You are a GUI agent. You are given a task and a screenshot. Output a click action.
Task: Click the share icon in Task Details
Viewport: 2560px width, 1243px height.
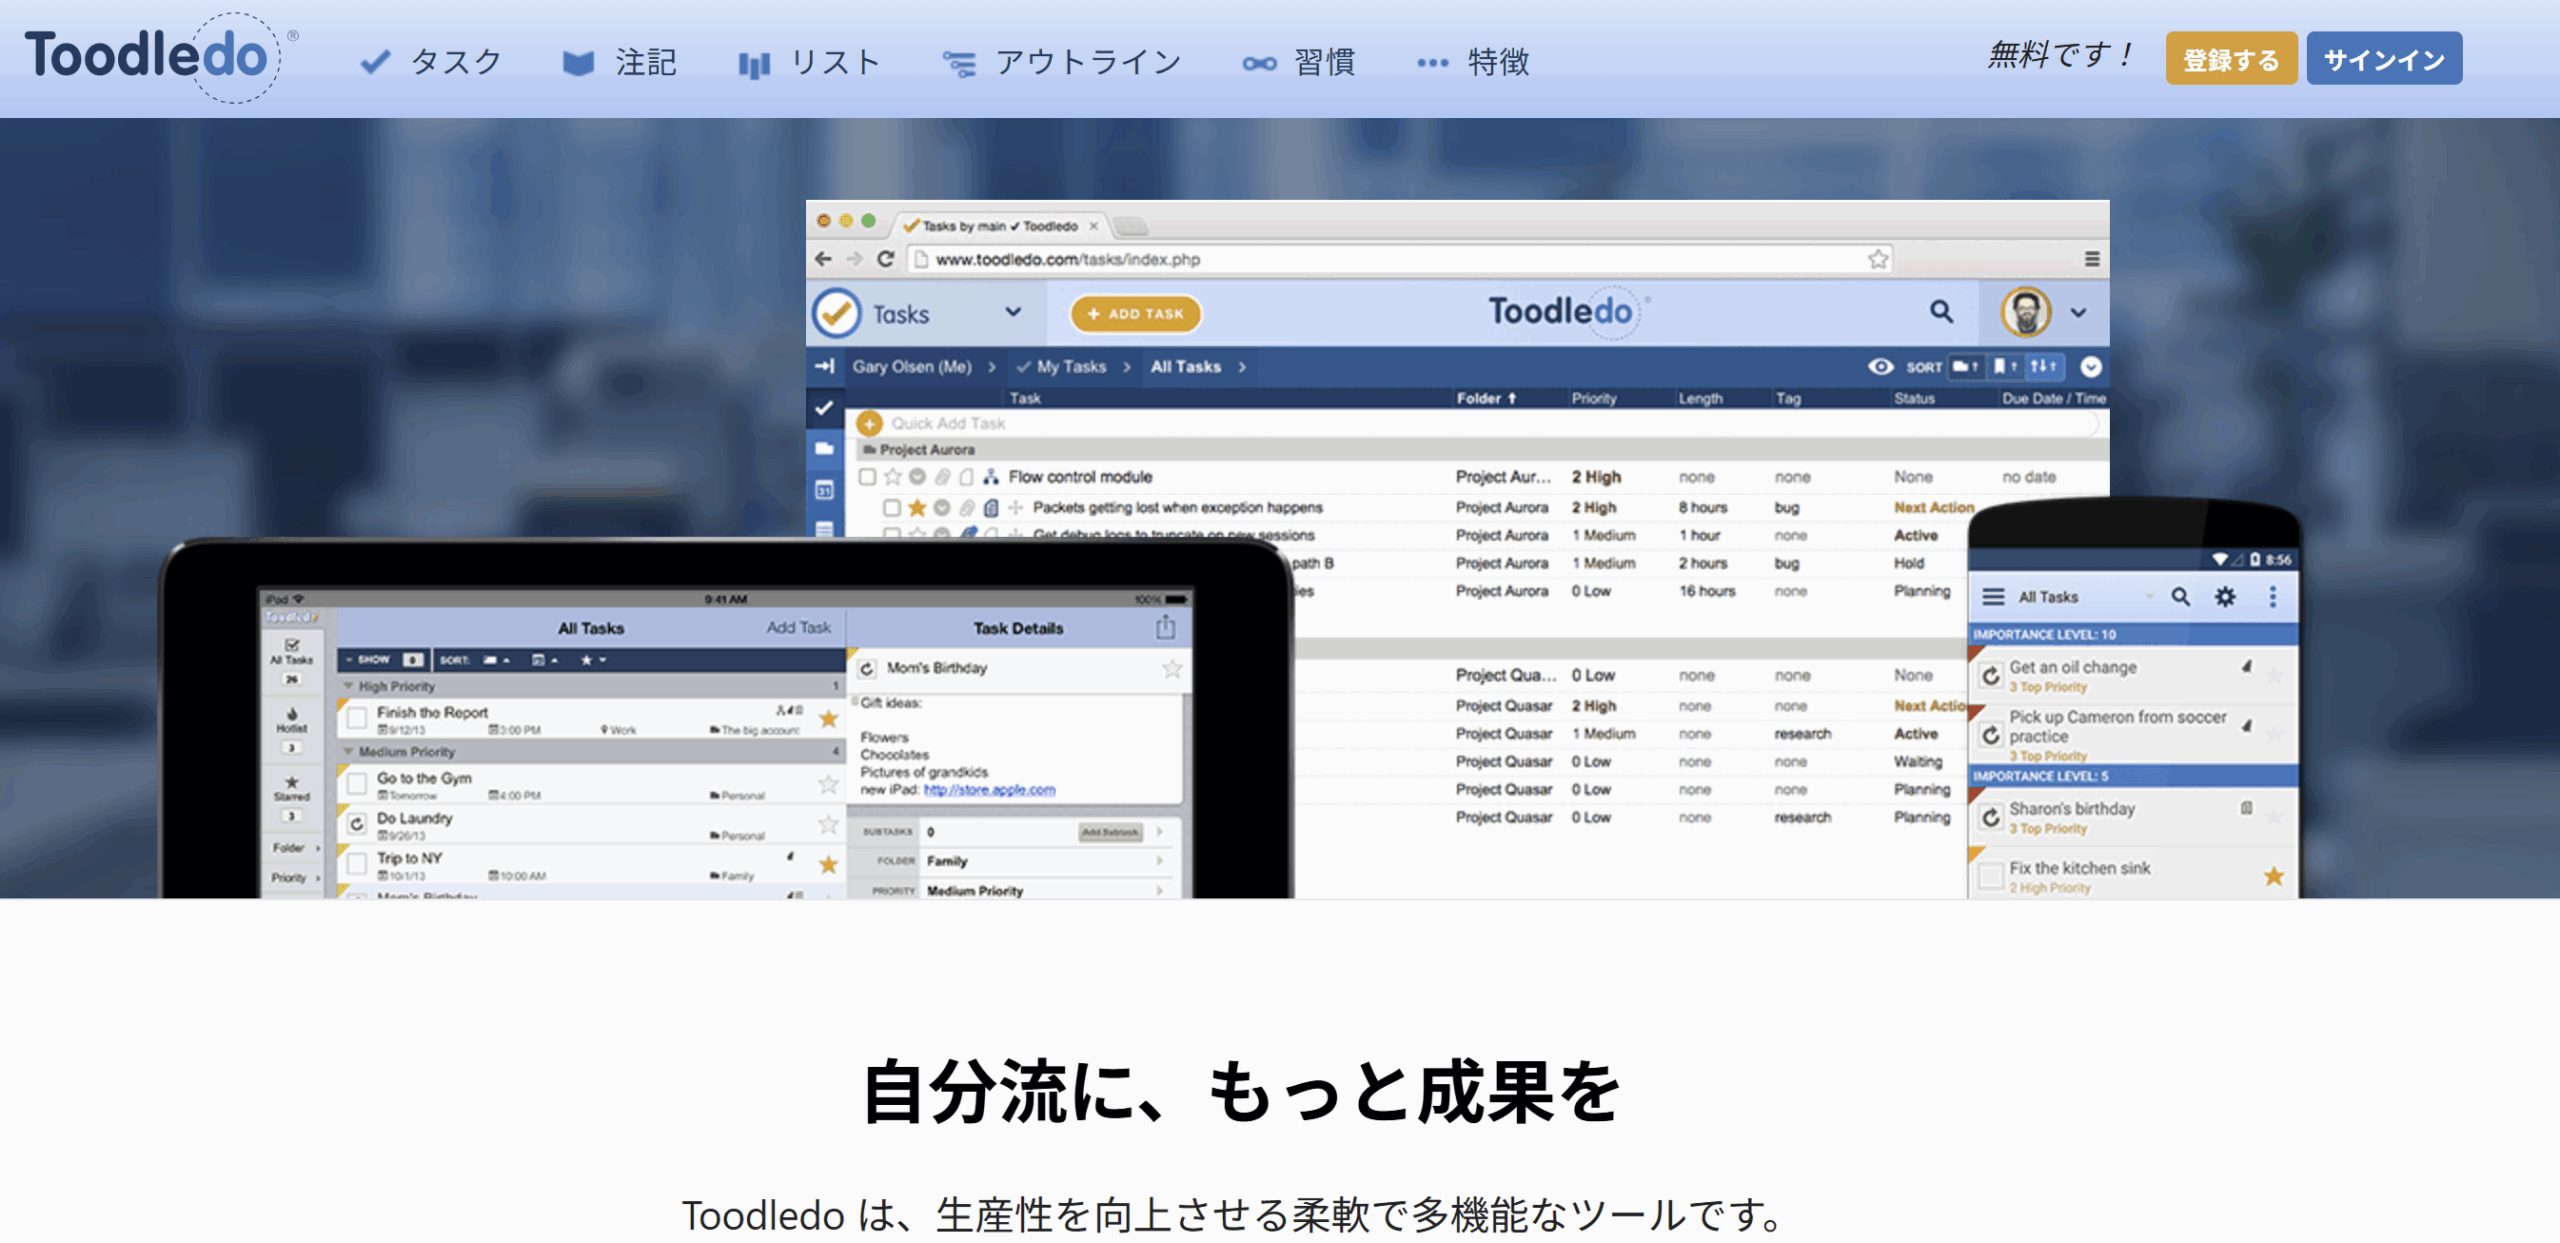click(x=1165, y=627)
